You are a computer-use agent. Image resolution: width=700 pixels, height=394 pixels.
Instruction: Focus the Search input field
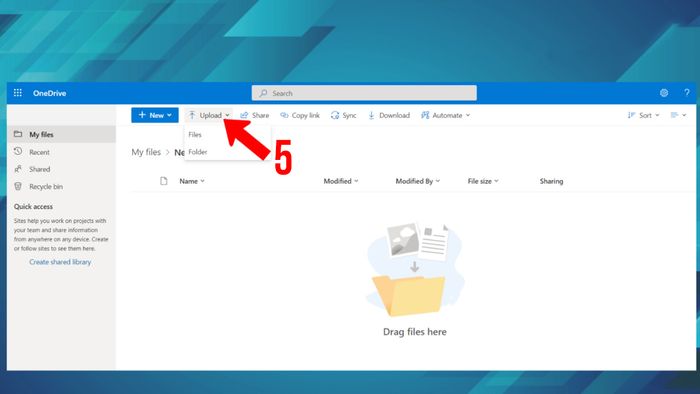[x=364, y=93]
